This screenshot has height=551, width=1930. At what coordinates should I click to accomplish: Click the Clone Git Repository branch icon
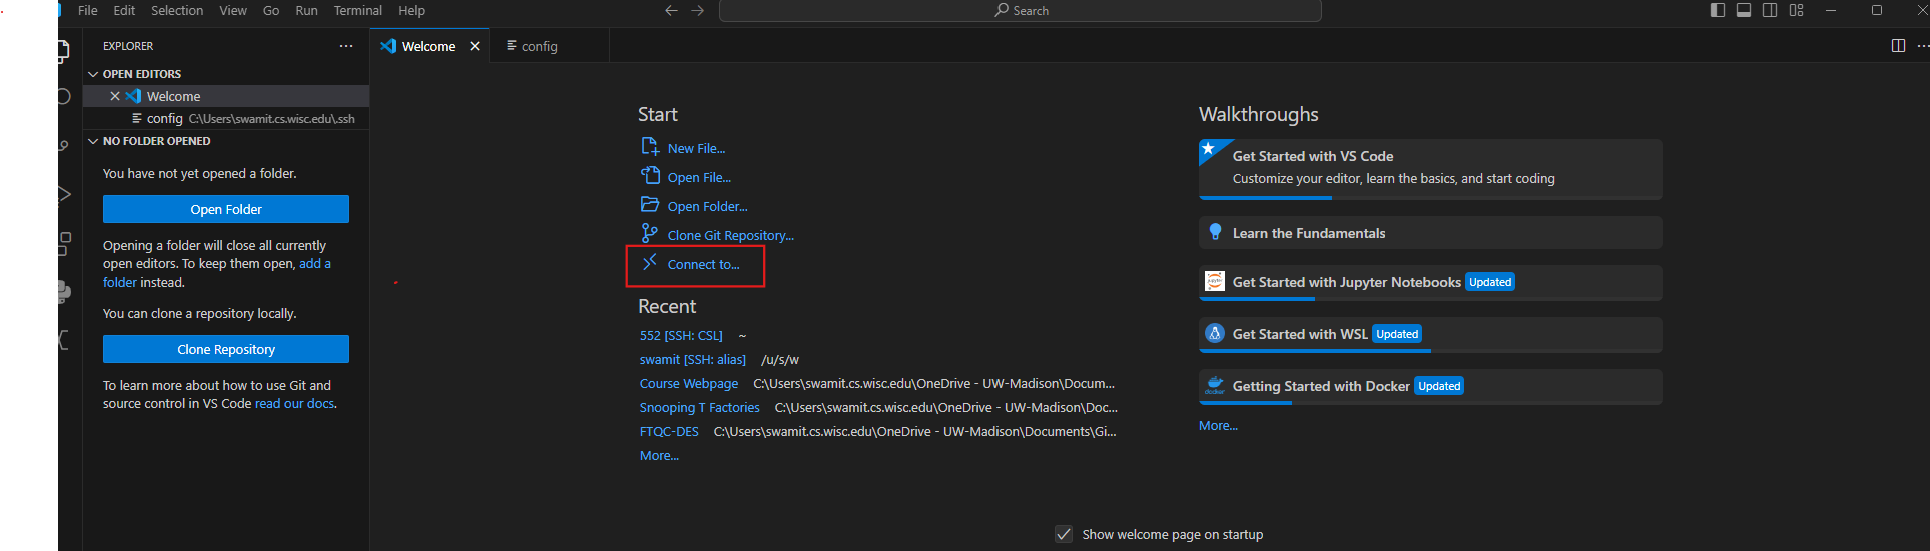click(649, 234)
